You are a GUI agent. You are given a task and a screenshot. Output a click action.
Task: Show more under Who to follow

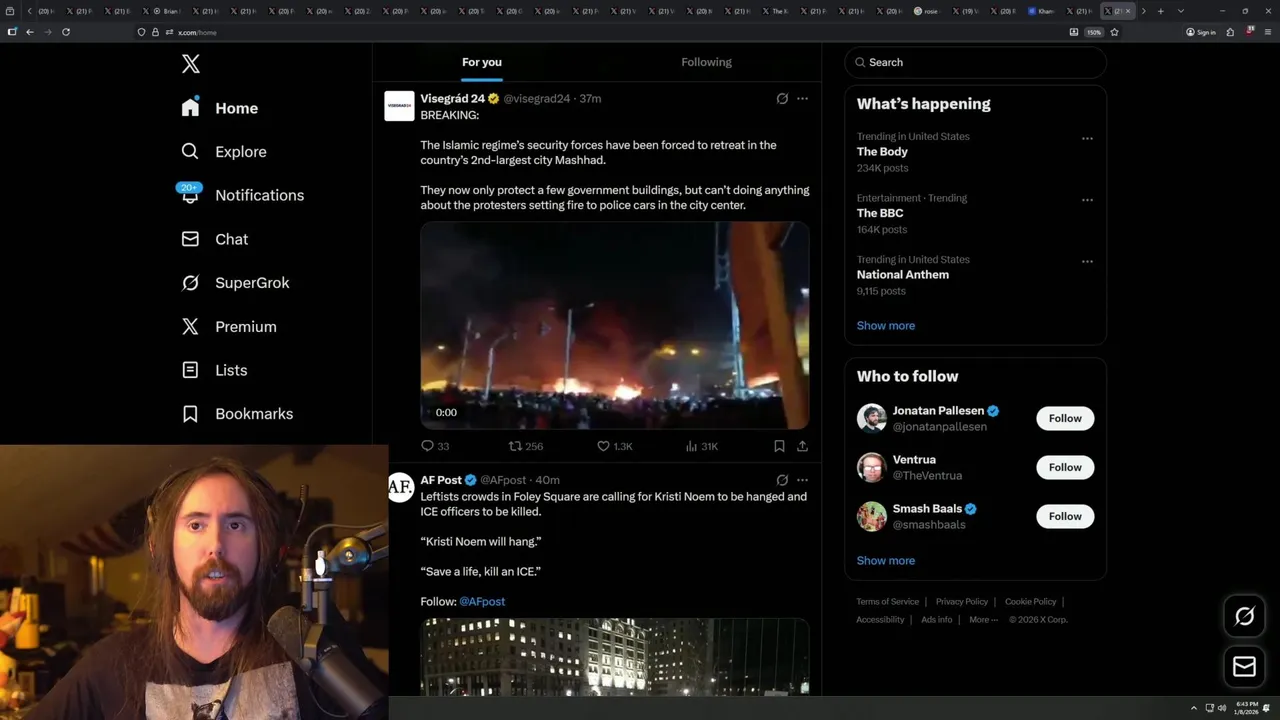coord(886,561)
